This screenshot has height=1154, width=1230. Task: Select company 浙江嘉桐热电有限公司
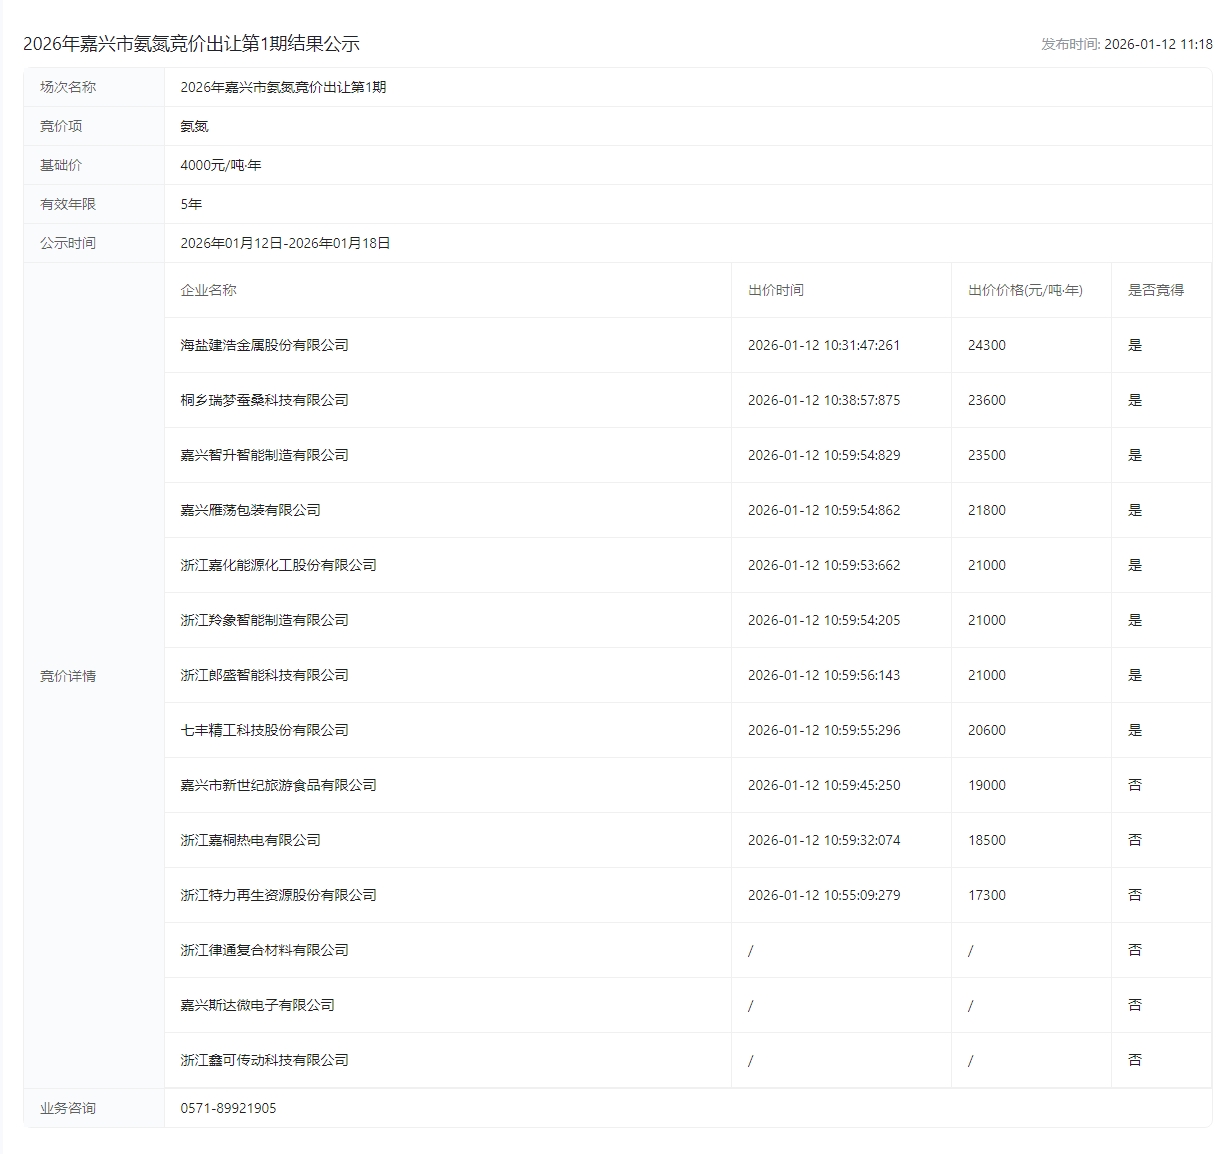click(x=250, y=840)
